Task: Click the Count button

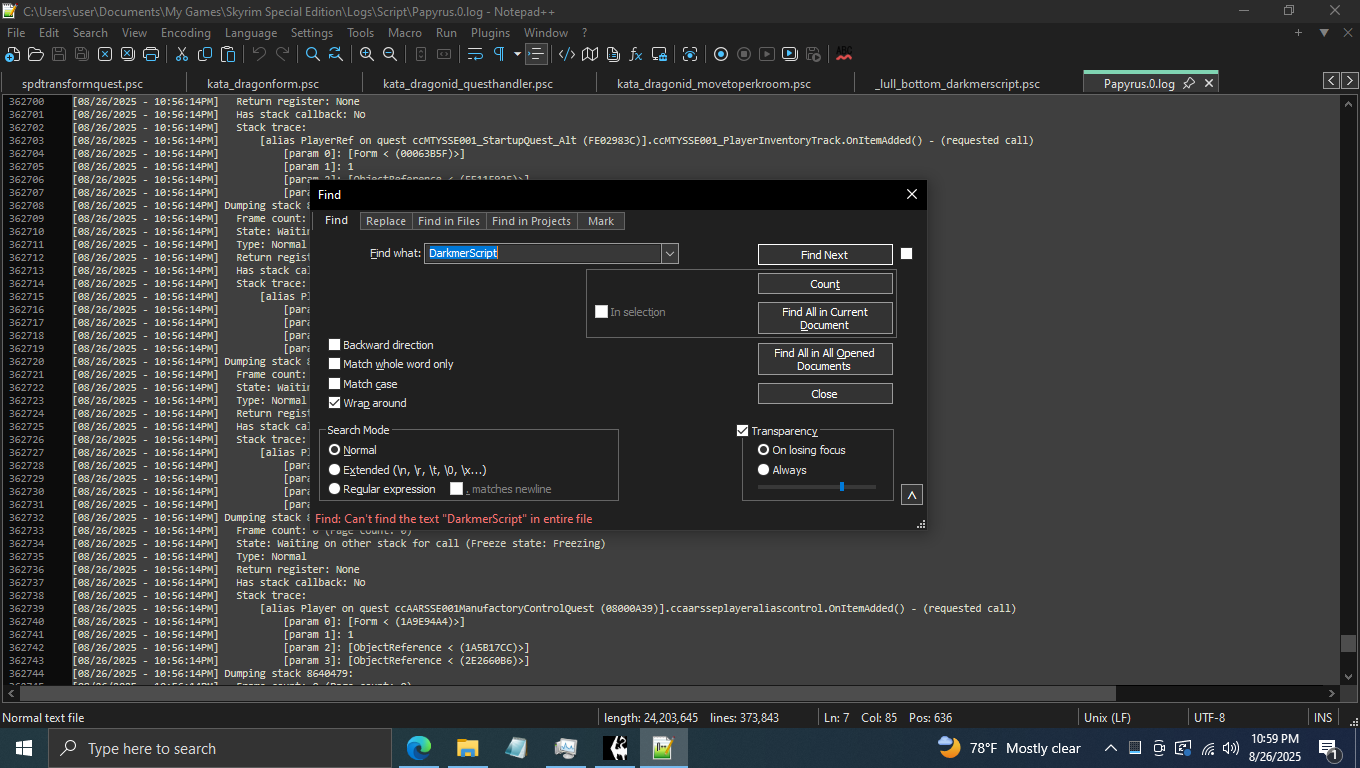Action: 825,284
